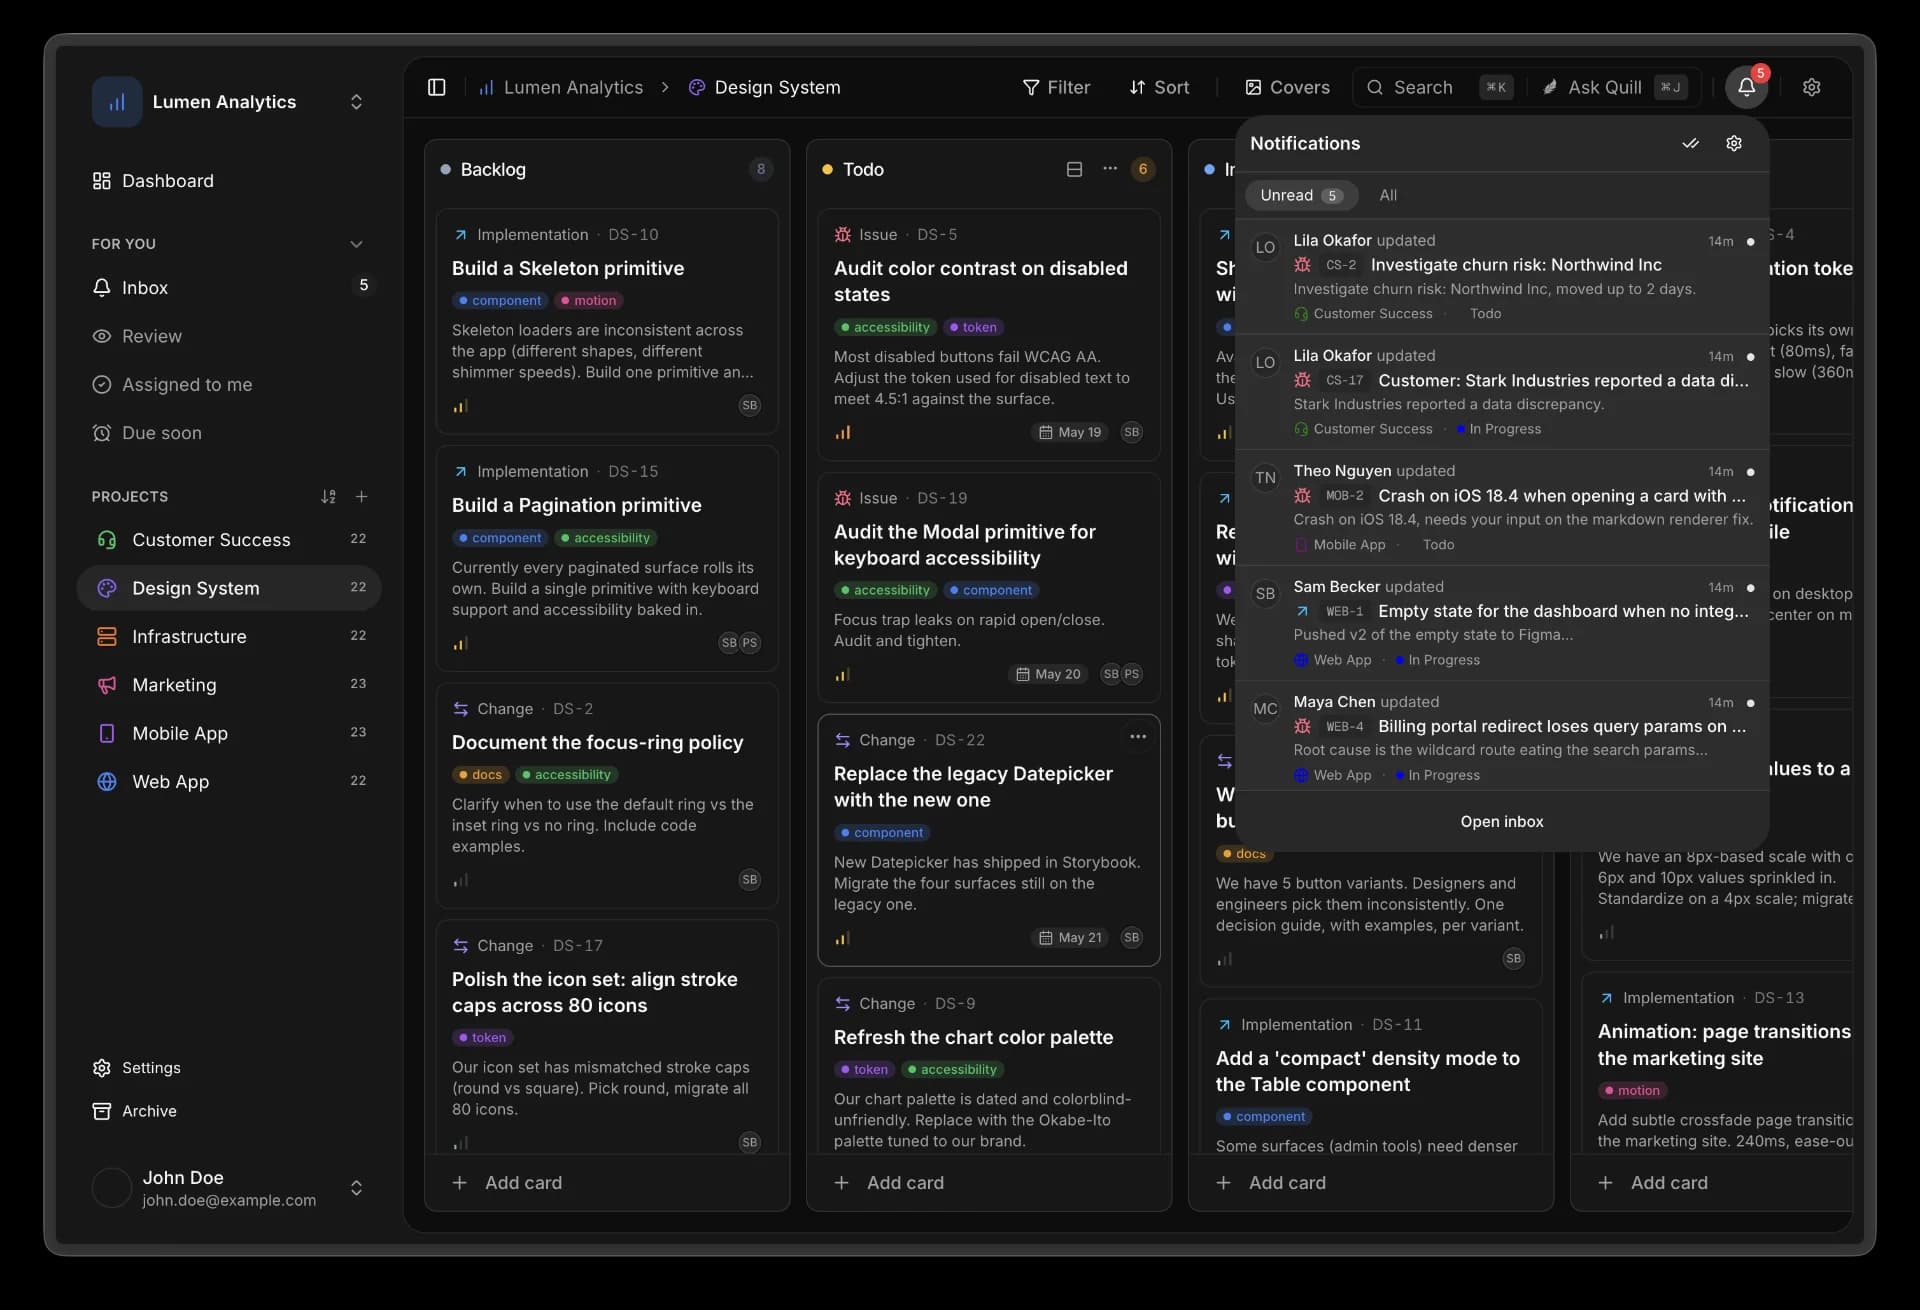Screen dimensions: 1920x1310
Task: Open Todo column more options
Action: [1109, 169]
